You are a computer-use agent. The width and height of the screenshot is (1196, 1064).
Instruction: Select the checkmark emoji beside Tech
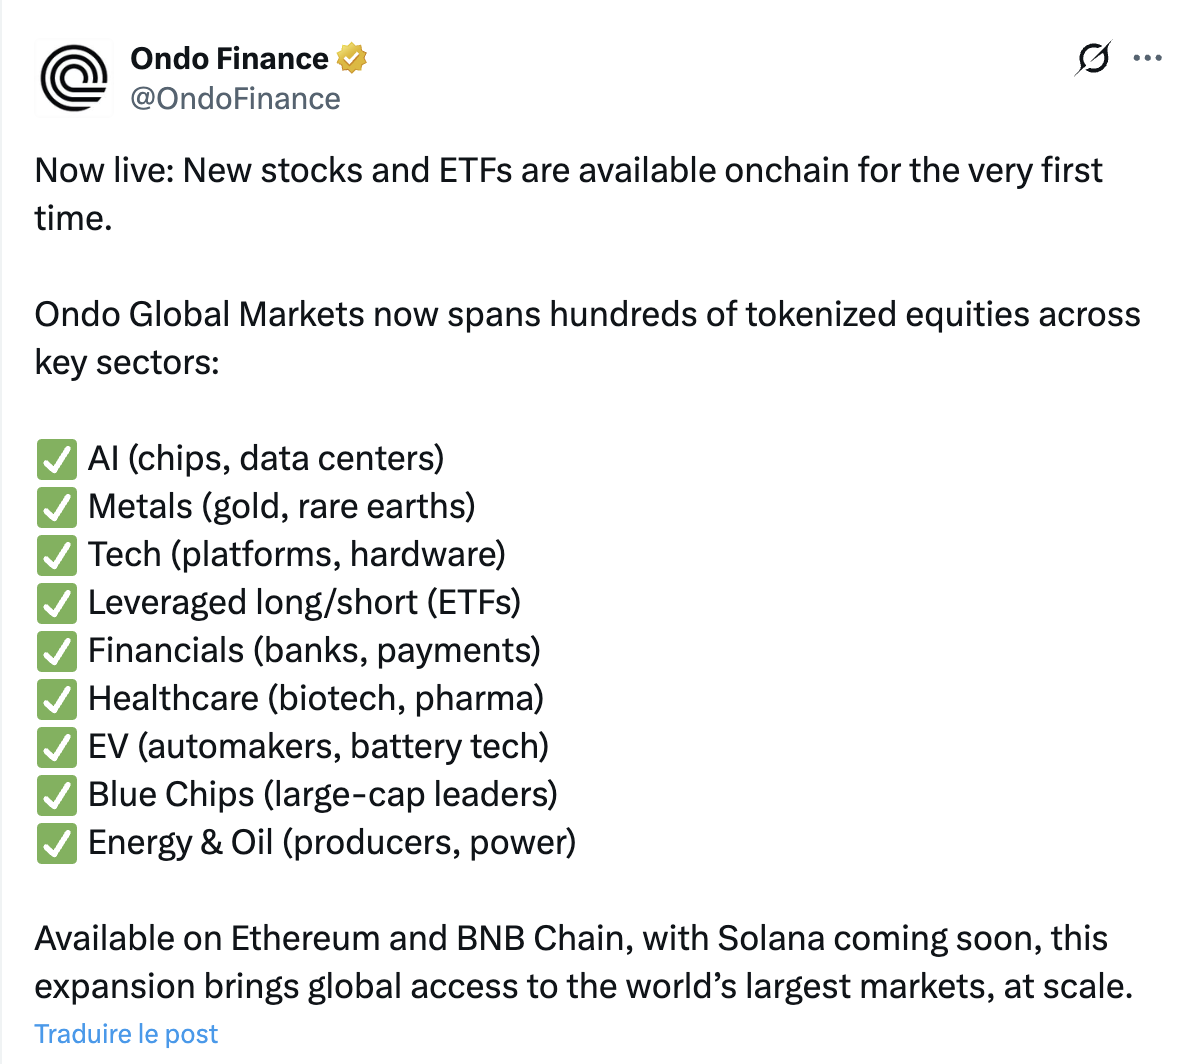point(57,555)
